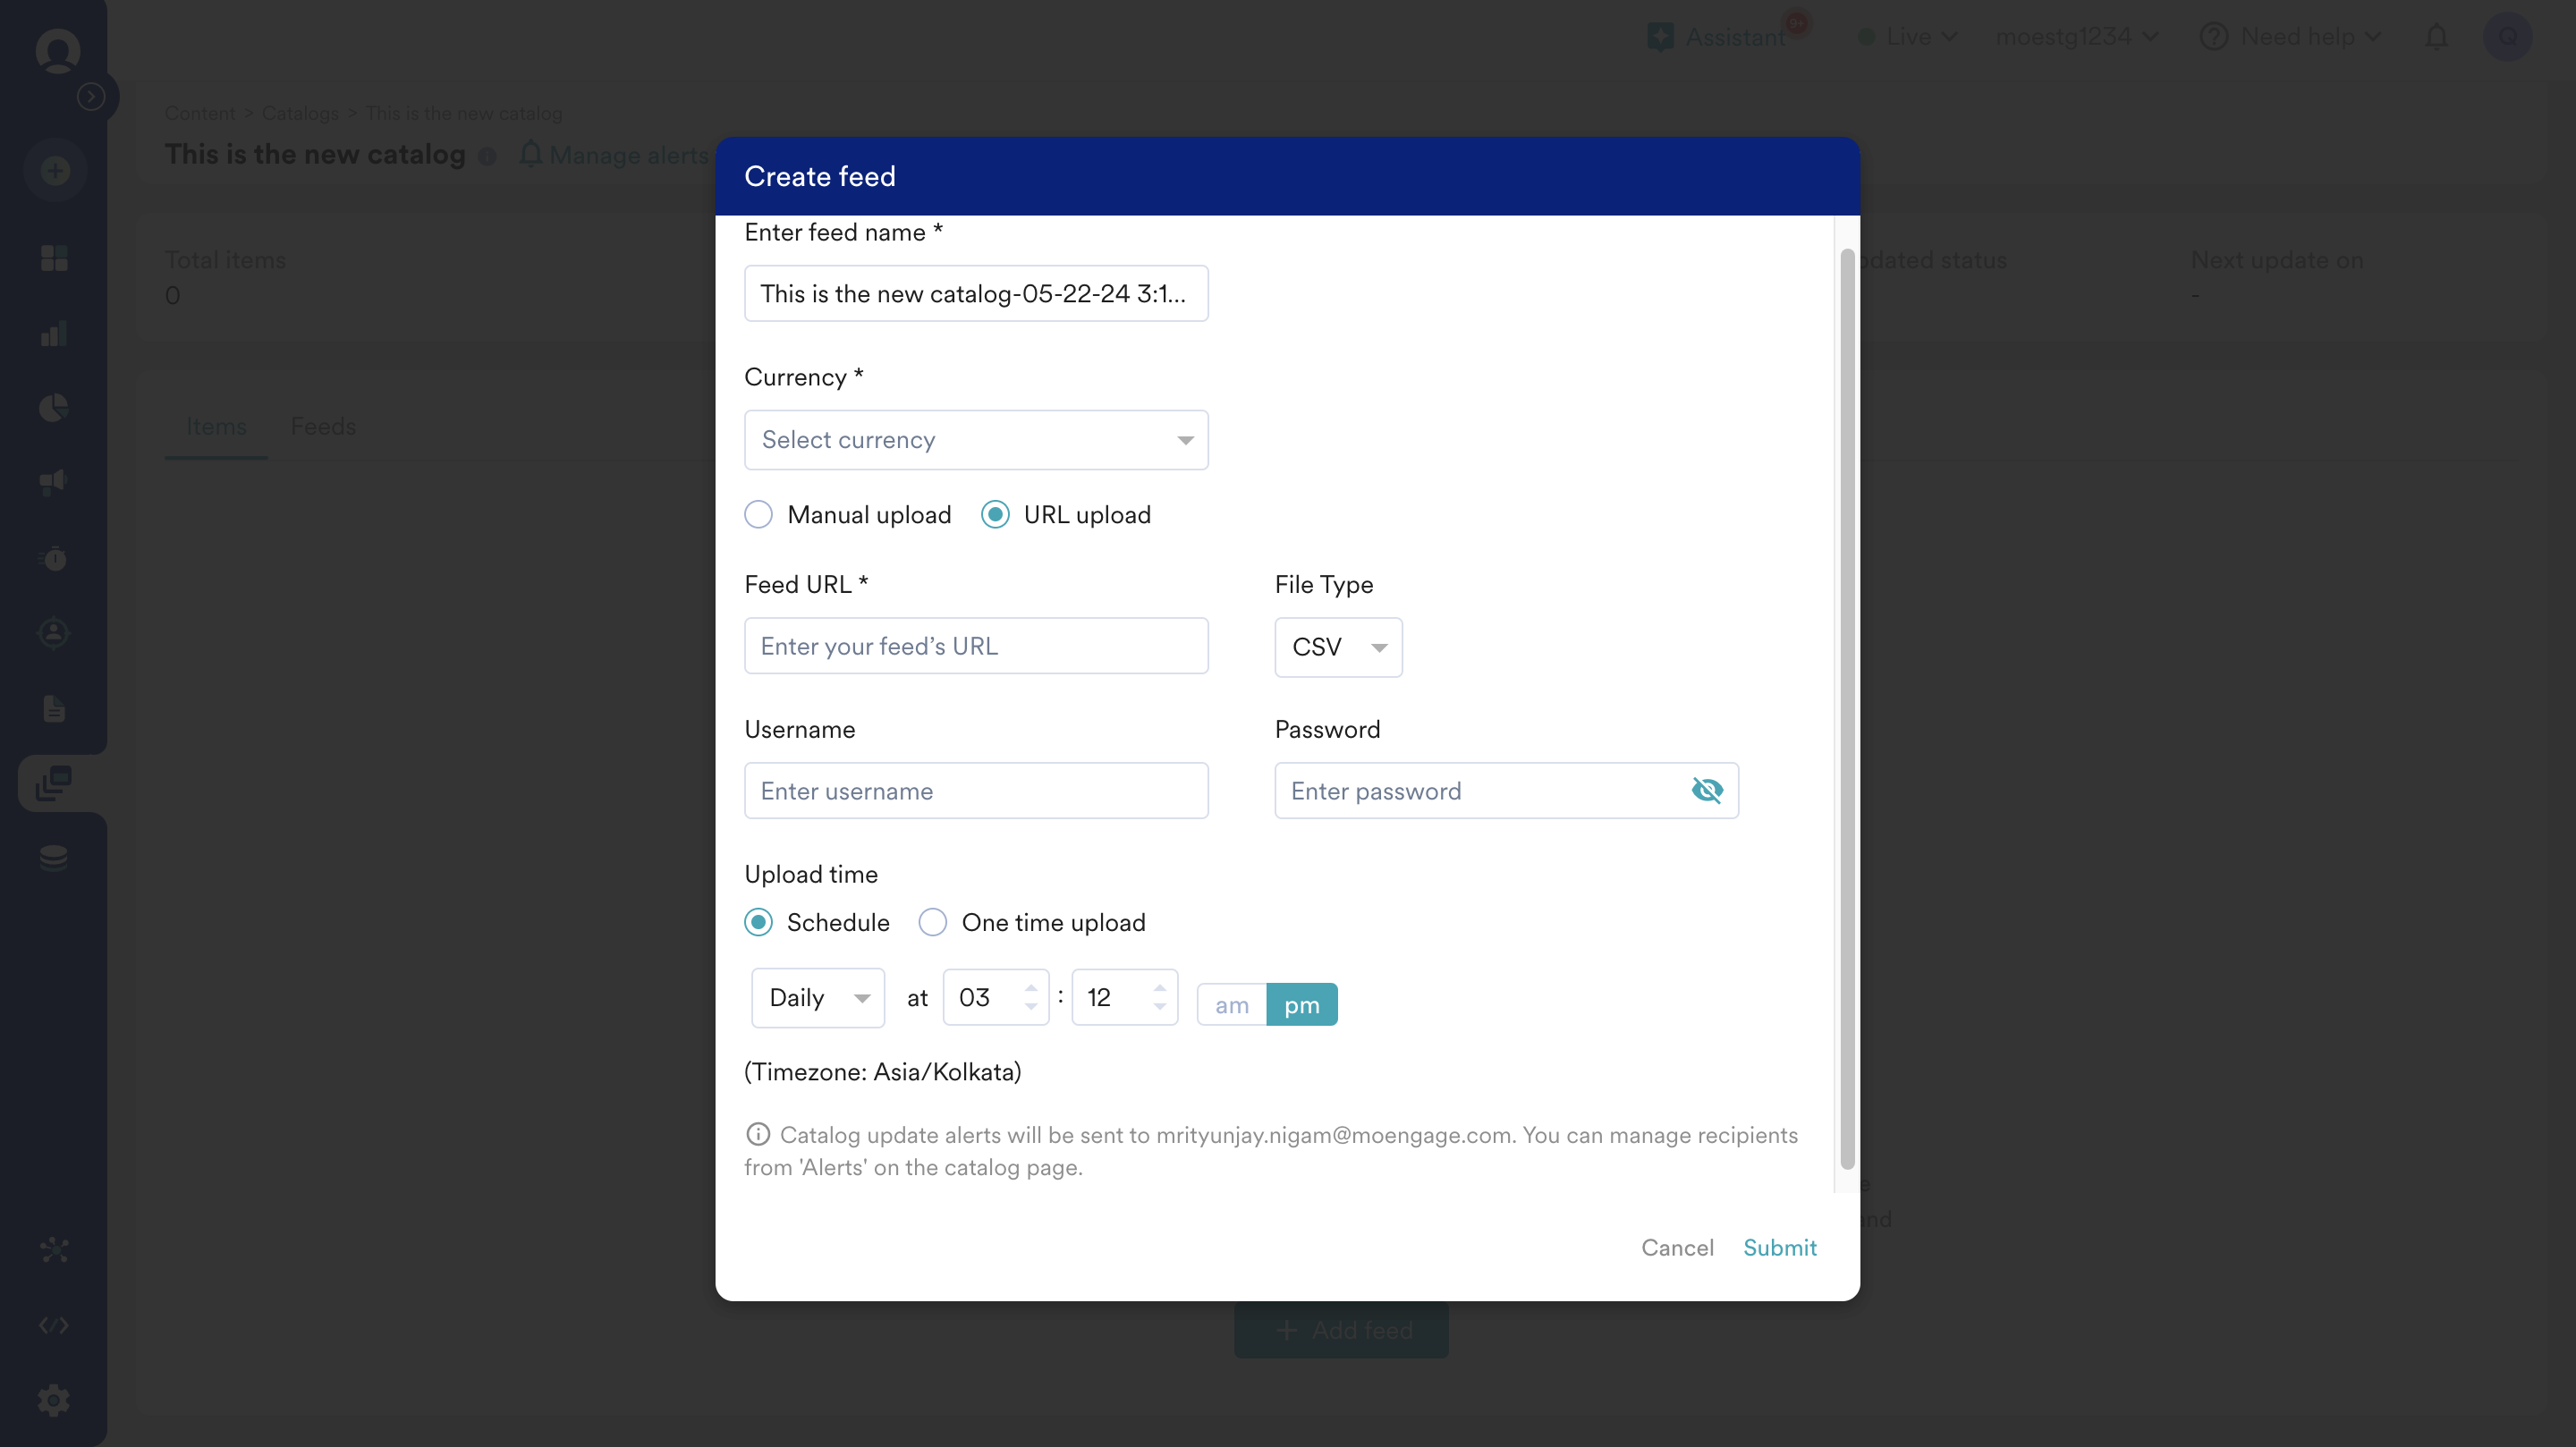The width and height of the screenshot is (2576, 1447).
Task: Open the Daily frequency dropdown
Action: [817, 997]
